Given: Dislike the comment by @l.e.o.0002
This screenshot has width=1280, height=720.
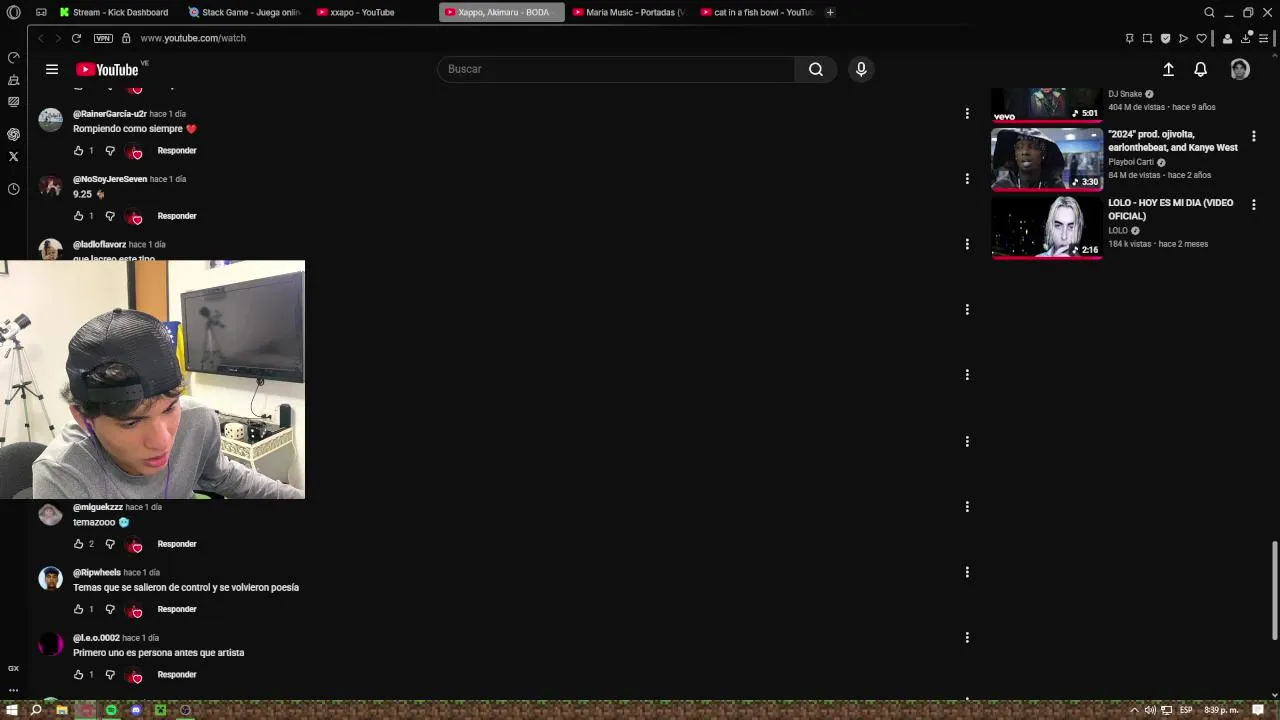Looking at the screenshot, I should [x=110, y=675].
